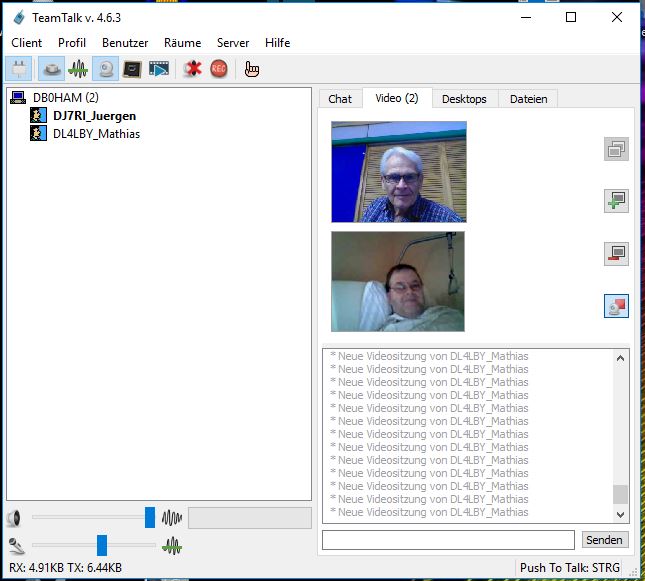The width and height of the screenshot is (645, 581).
Task: Click the mute all sound icon
Action: coord(192,69)
